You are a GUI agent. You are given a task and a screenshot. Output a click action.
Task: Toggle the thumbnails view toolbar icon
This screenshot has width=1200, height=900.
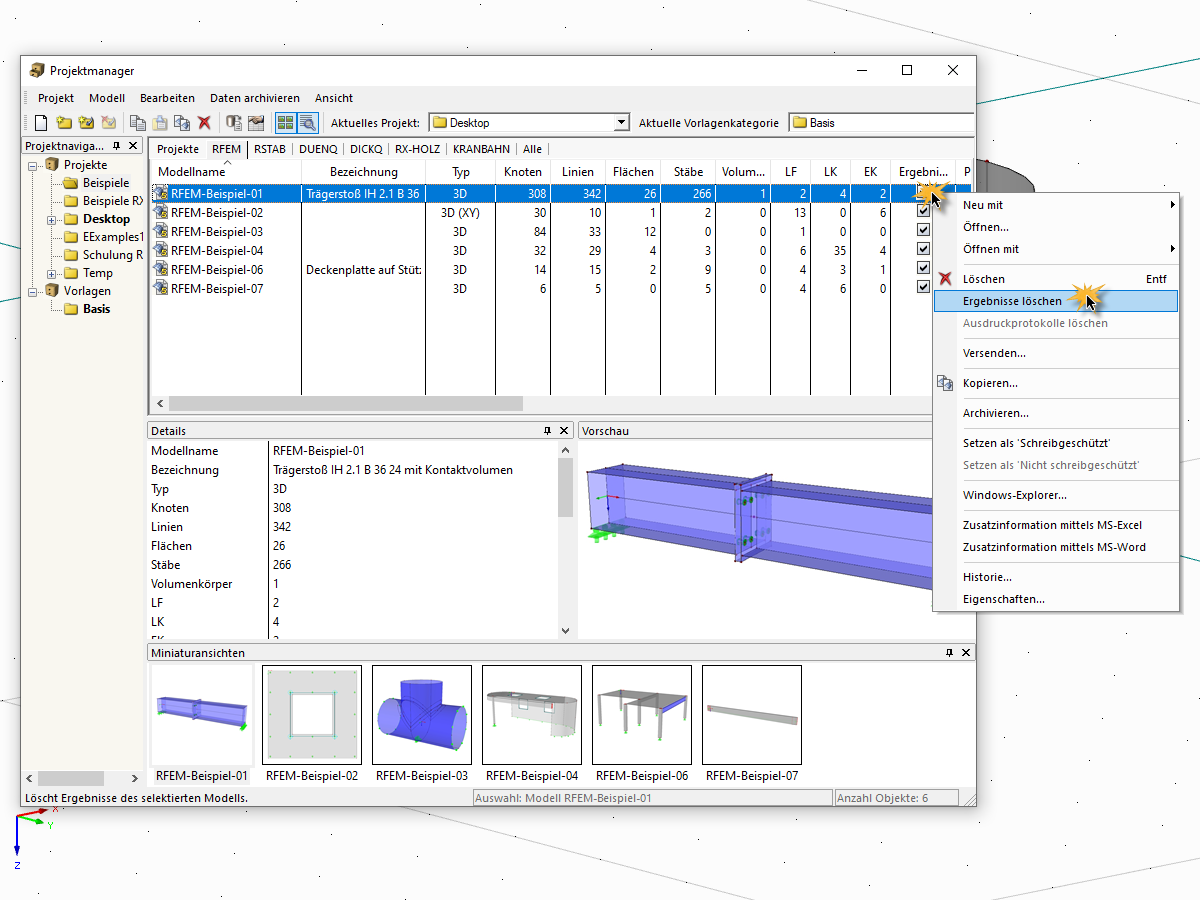286,123
